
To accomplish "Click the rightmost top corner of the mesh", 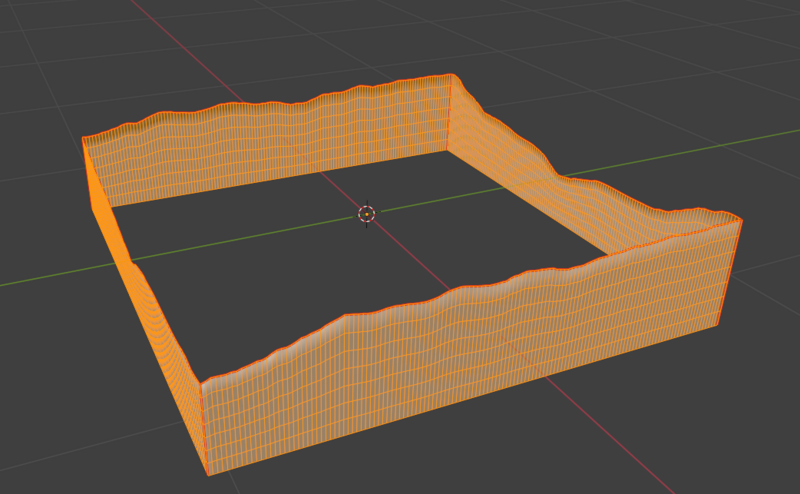I will (x=741, y=219).
